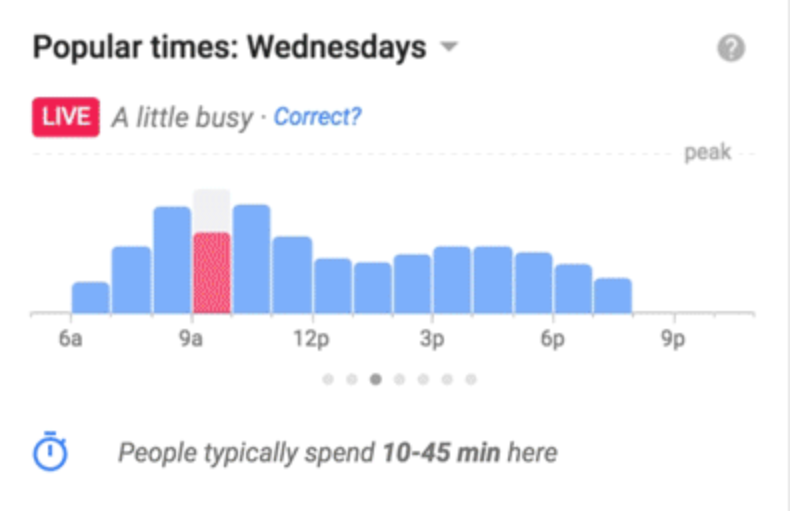Click the shortest blue bar at 6a
The width and height of the screenshot is (790, 511).
pyautogui.click(x=91, y=297)
